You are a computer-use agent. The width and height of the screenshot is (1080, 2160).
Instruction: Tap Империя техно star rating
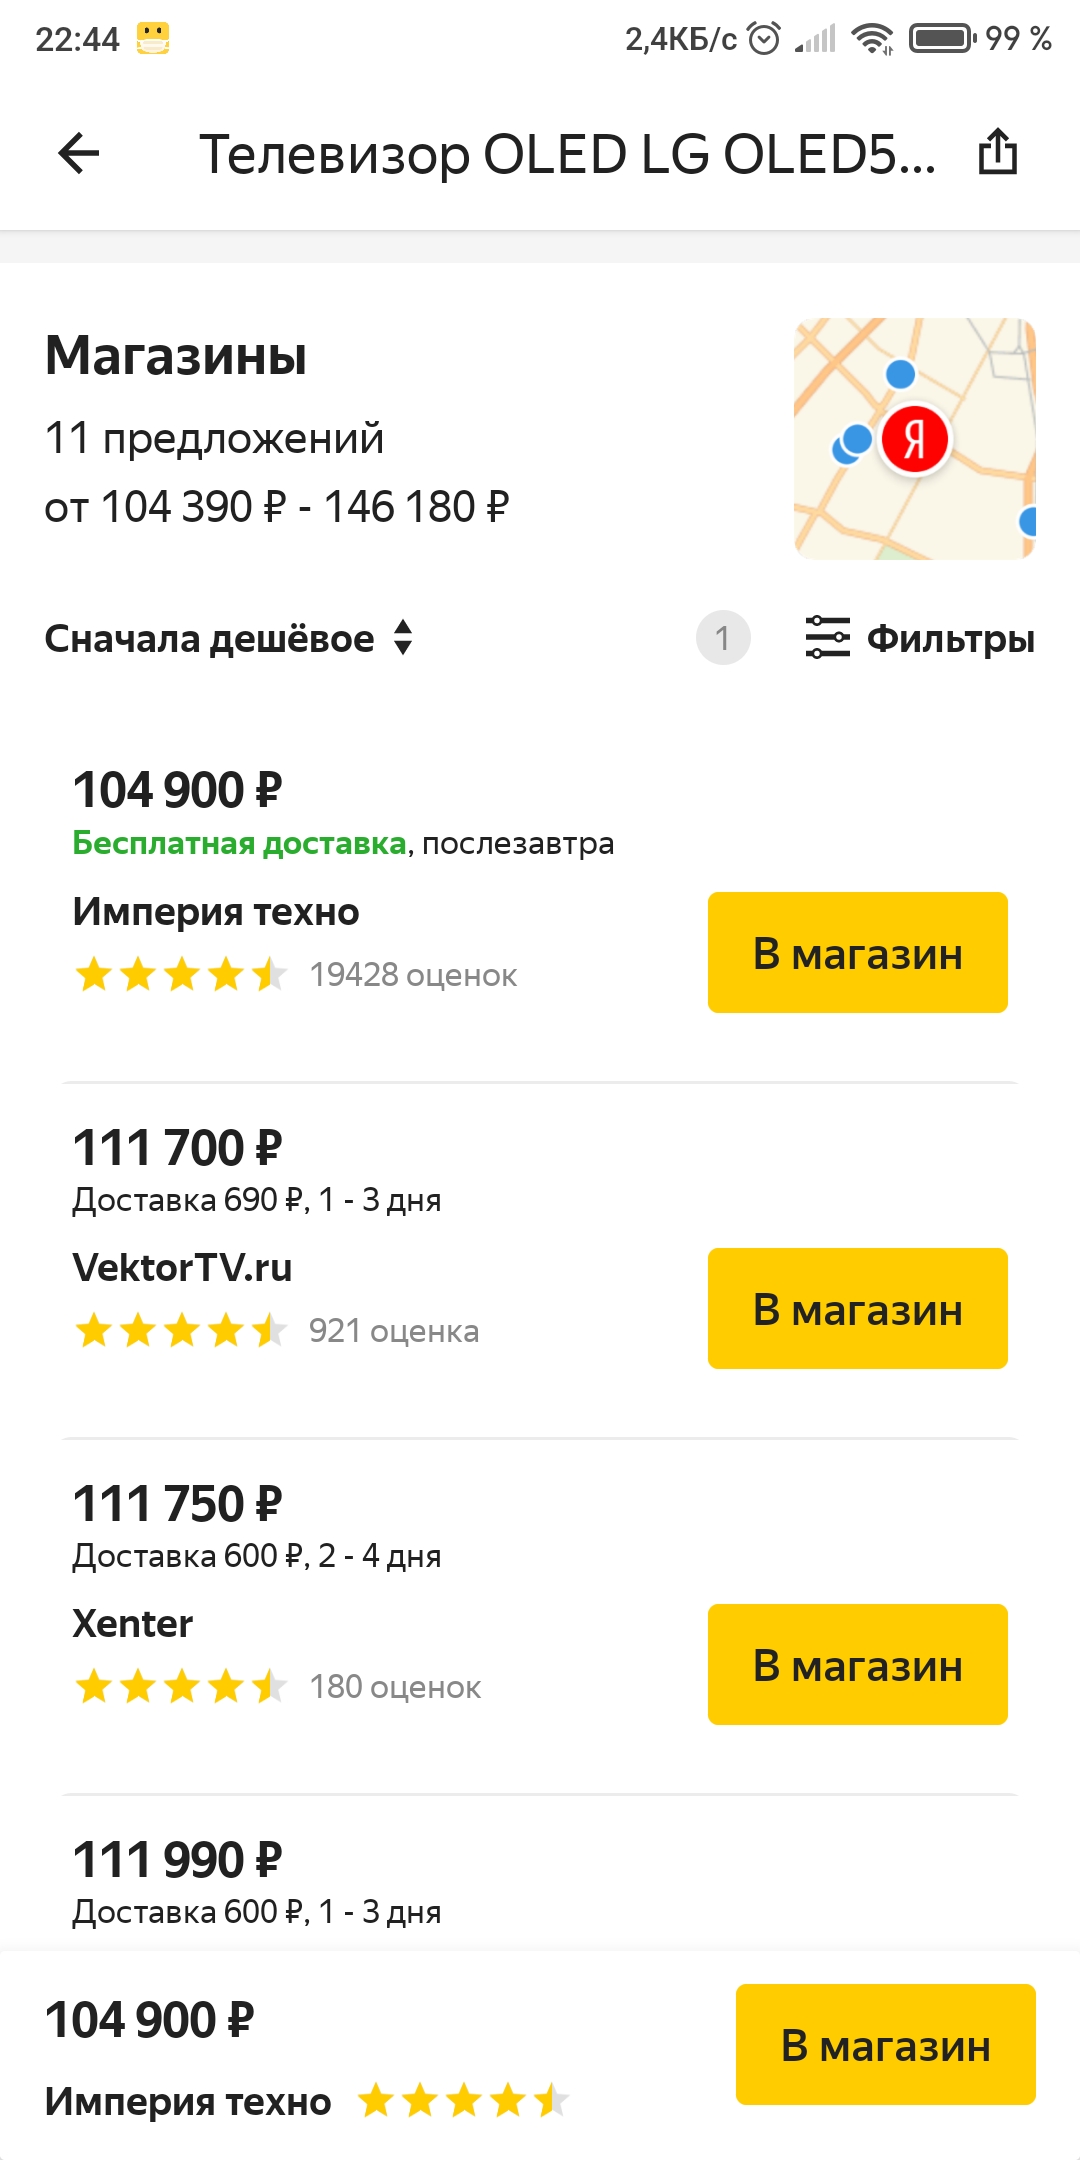pos(181,974)
